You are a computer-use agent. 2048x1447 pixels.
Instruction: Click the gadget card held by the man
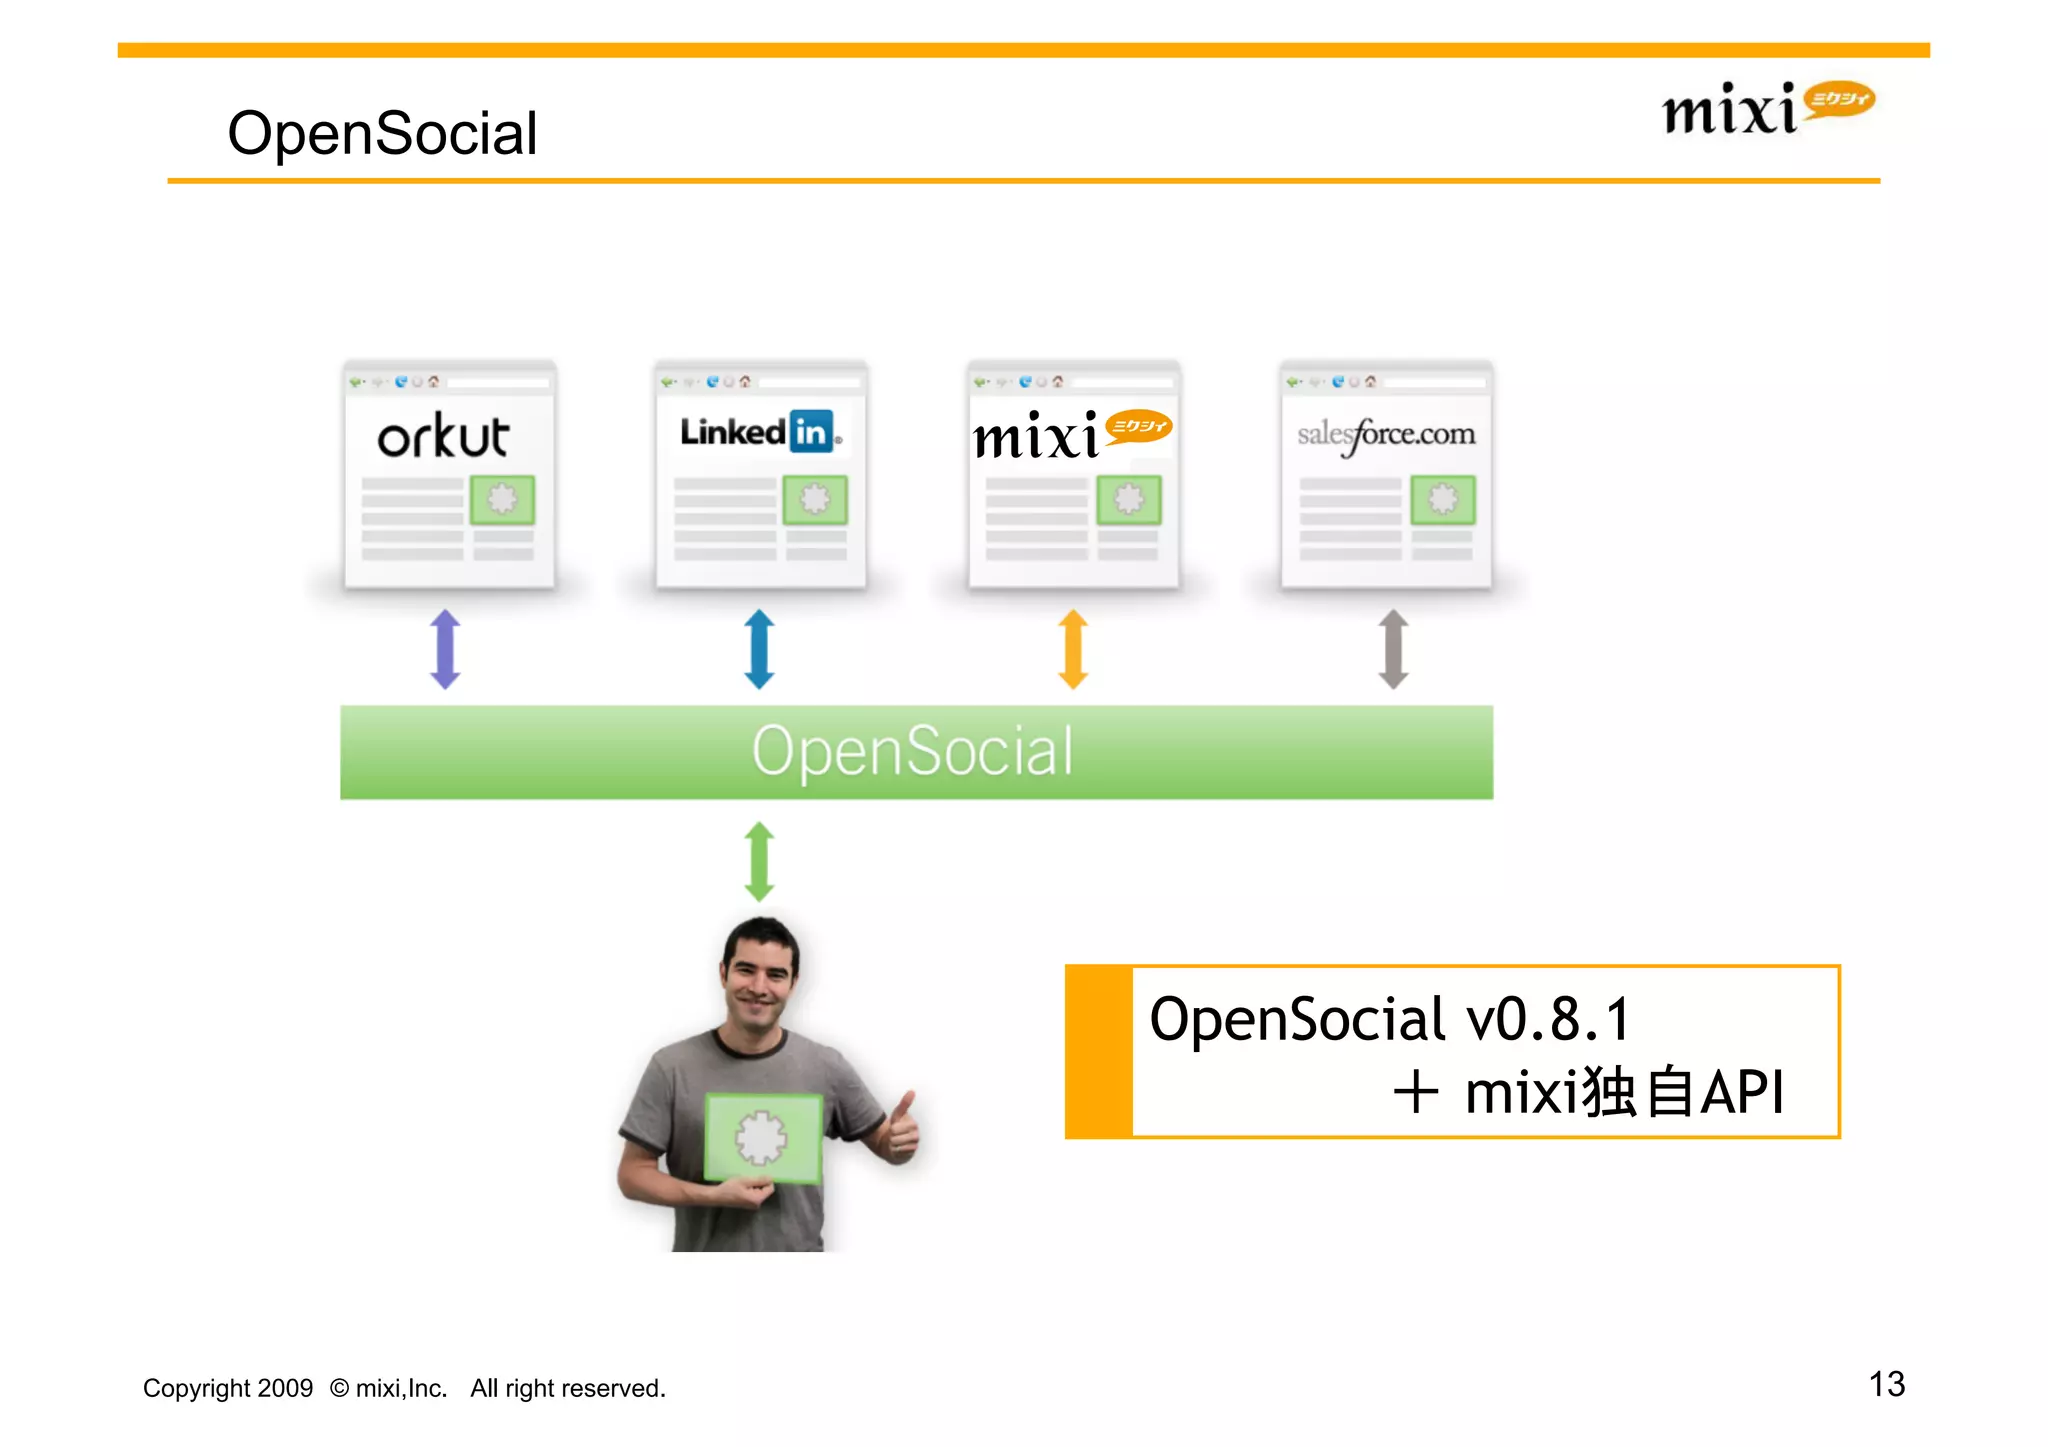pos(762,1138)
